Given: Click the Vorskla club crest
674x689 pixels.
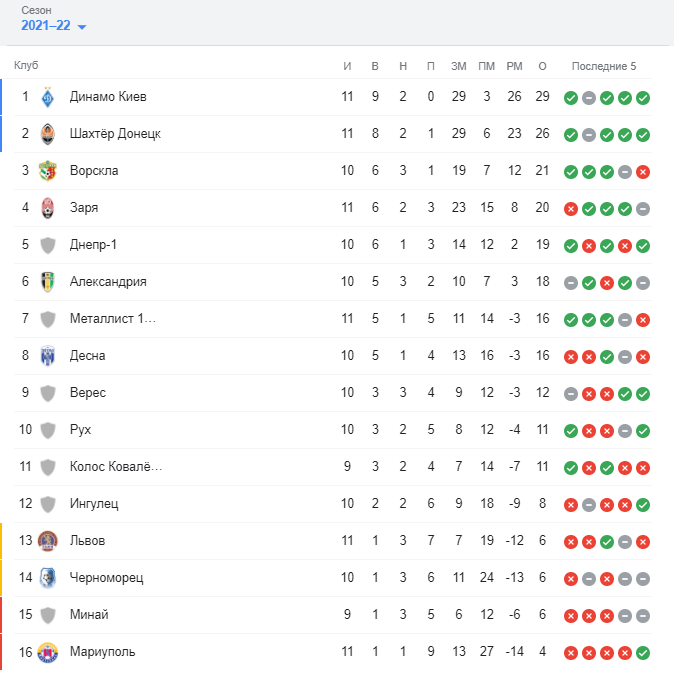Looking at the screenshot, I should click(48, 171).
